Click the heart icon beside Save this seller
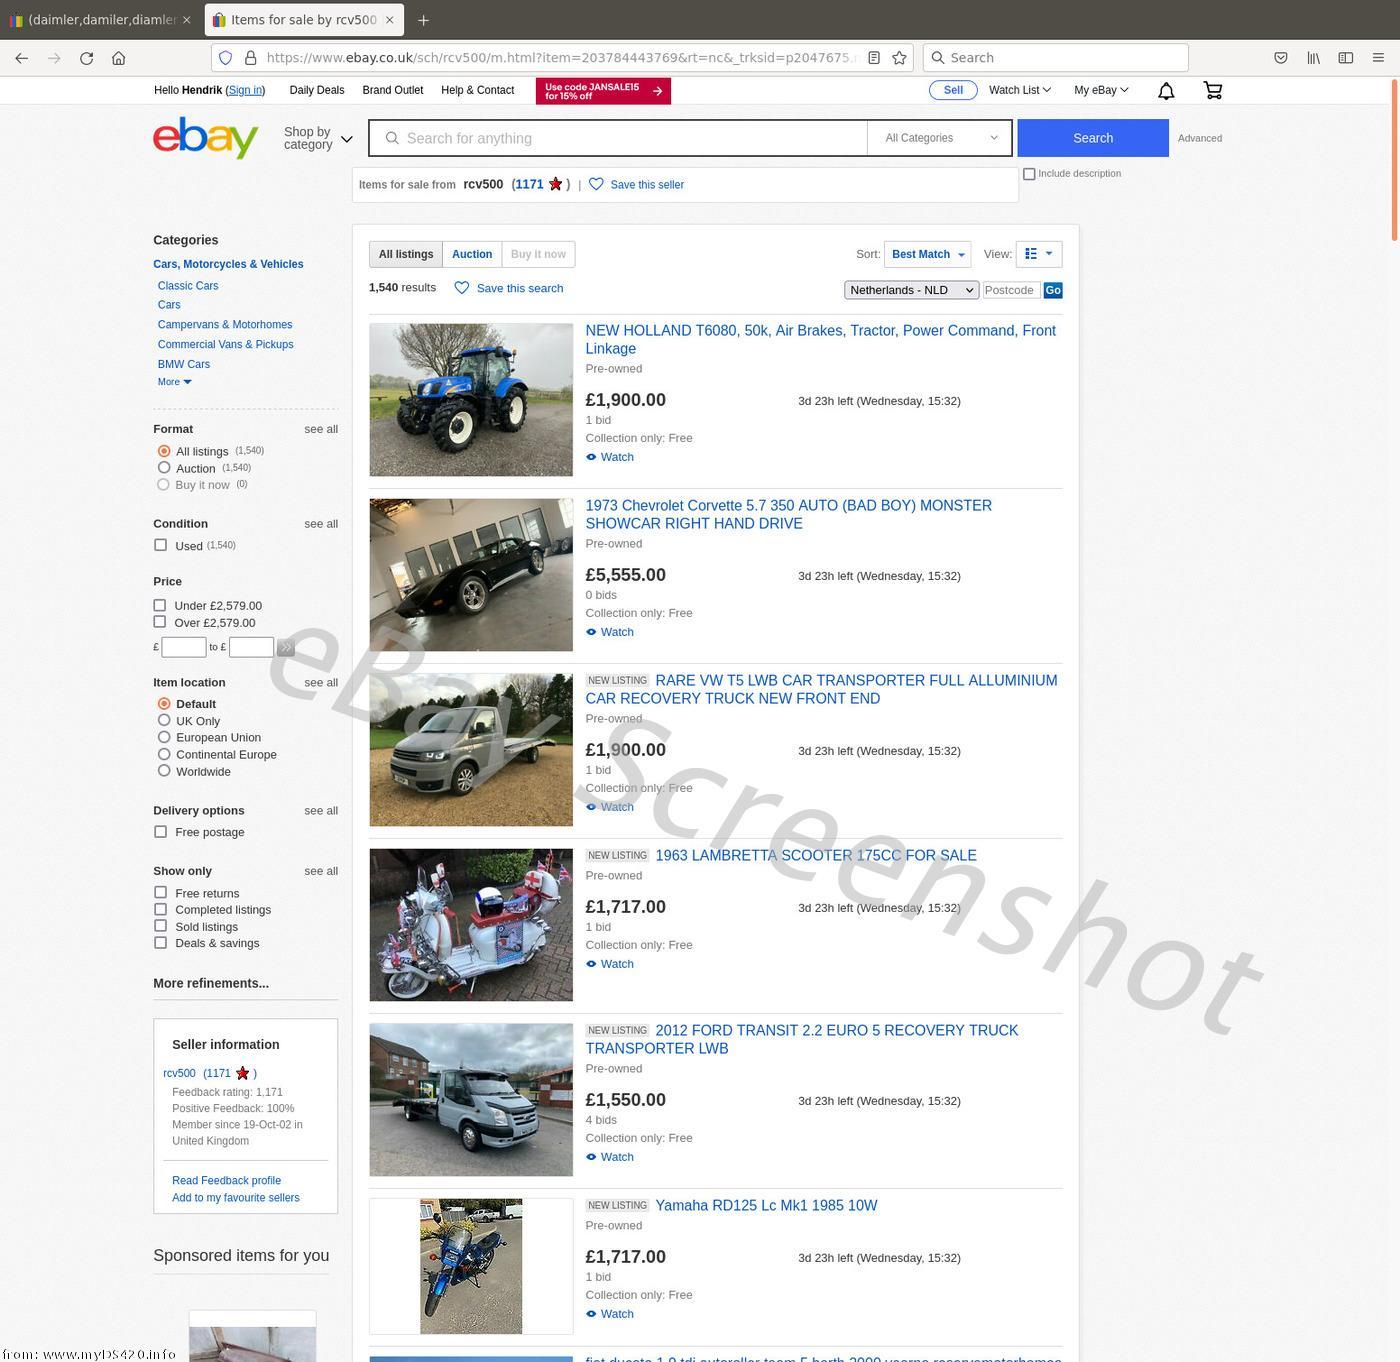This screenshot has width=1400, height=1362. [x=596, y=184]
